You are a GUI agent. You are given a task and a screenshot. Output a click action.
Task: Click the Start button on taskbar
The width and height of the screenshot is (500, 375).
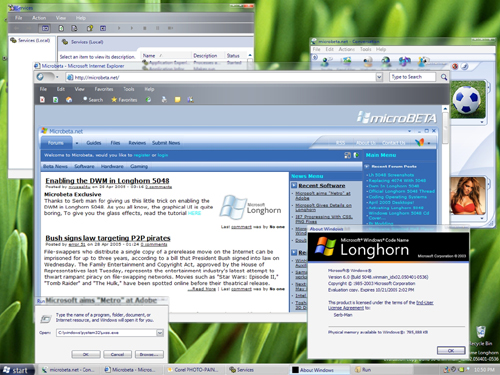point(17,370)
